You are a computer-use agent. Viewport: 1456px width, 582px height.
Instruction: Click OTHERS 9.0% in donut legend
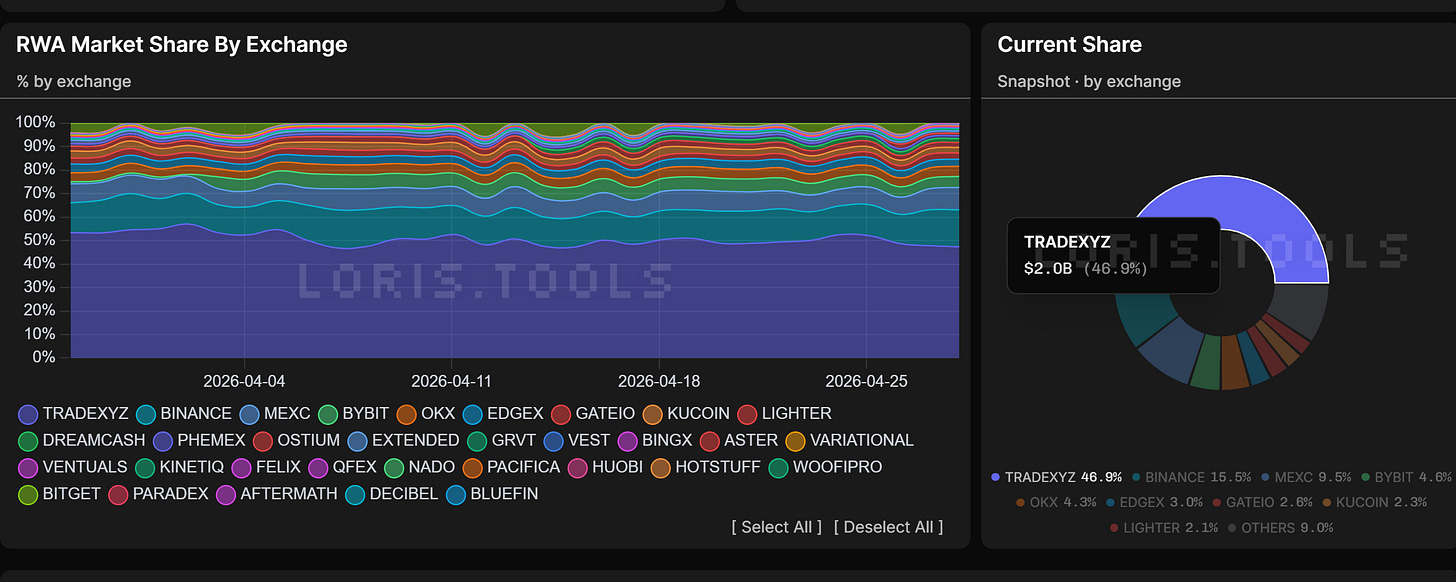coord(1280,527)
